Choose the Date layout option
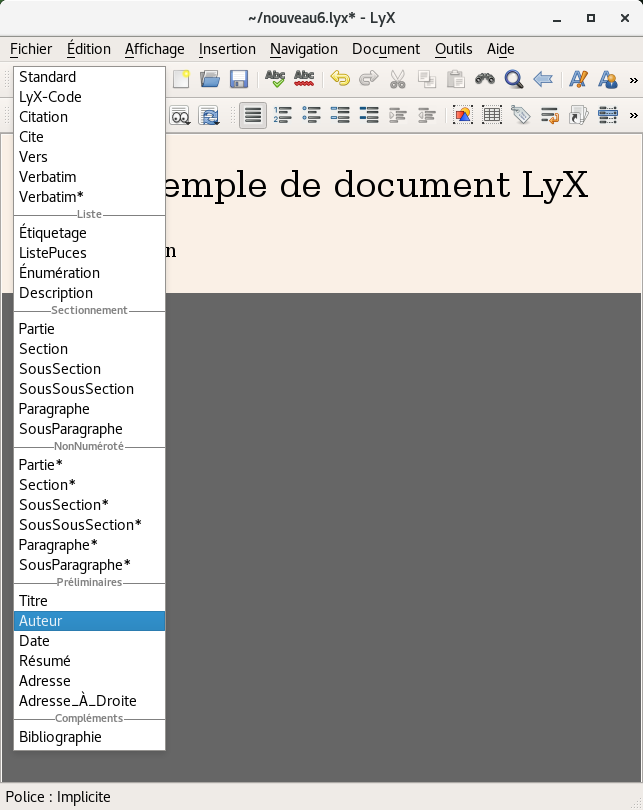Screen dimensions: 643x810 click(89, 641)
